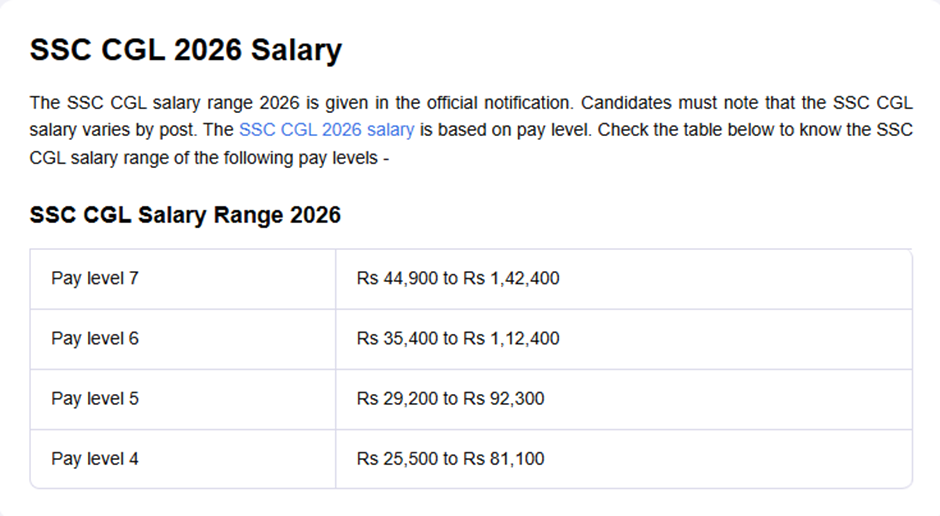940x516 pixels.
Task: Click the words 'salary varies by post'
Action: coord(113,130)
